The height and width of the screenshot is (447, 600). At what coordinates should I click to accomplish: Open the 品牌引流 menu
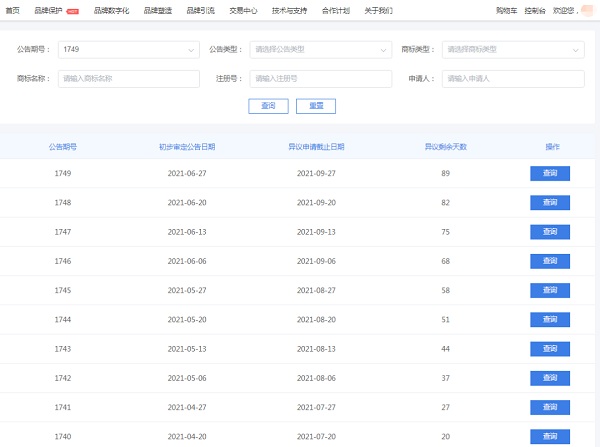click(x=201, y=11)
